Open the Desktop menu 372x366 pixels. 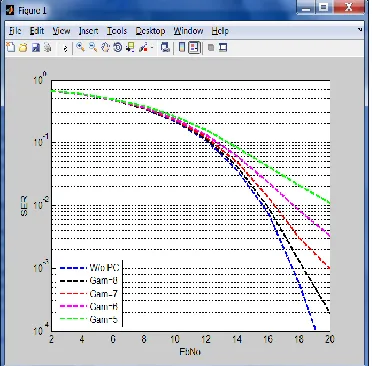pos(150,31)
